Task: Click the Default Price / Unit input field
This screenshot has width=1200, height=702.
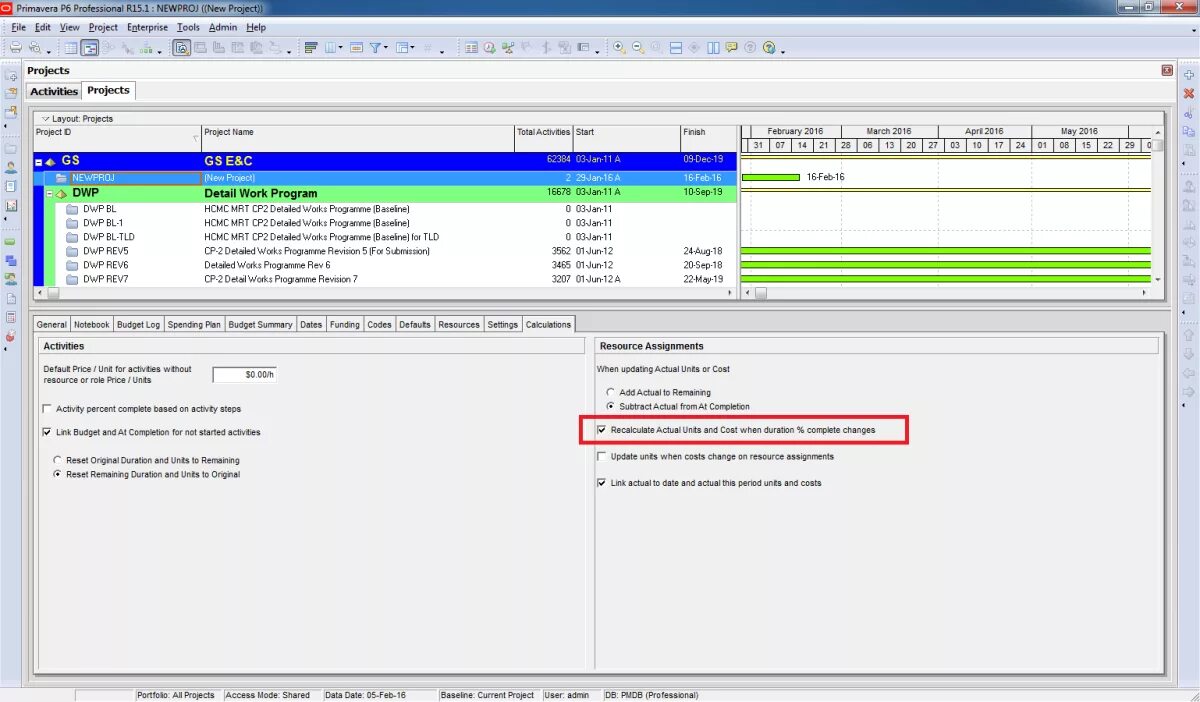Action: click(244, 375)
